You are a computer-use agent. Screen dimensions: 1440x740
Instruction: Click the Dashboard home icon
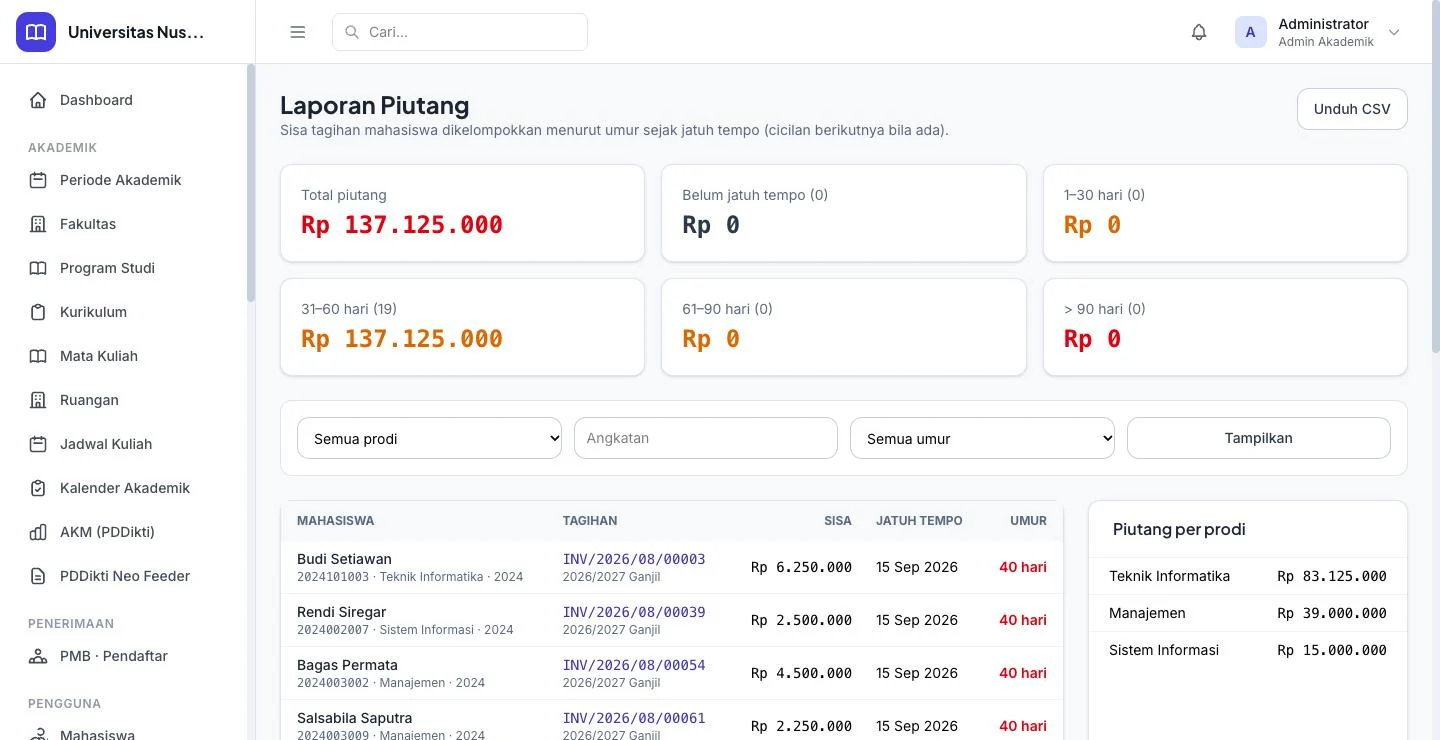pos(38,100)
